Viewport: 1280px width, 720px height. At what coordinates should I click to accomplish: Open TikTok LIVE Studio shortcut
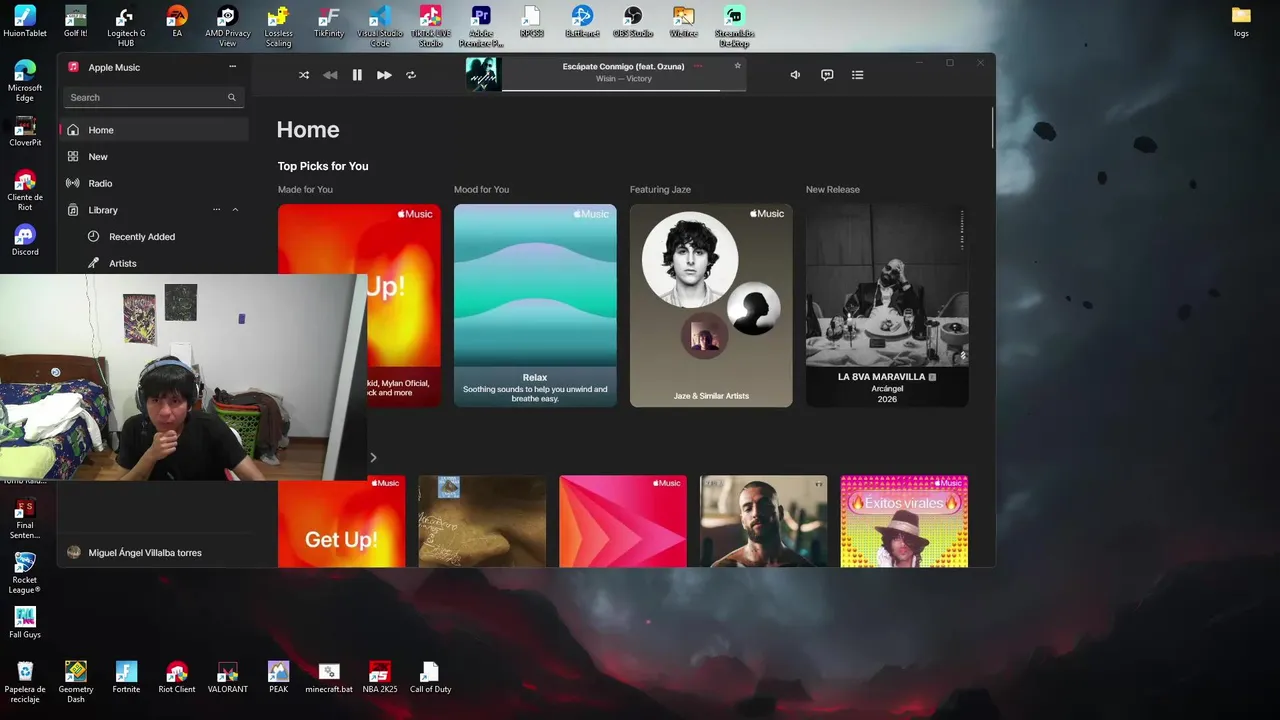431,26
